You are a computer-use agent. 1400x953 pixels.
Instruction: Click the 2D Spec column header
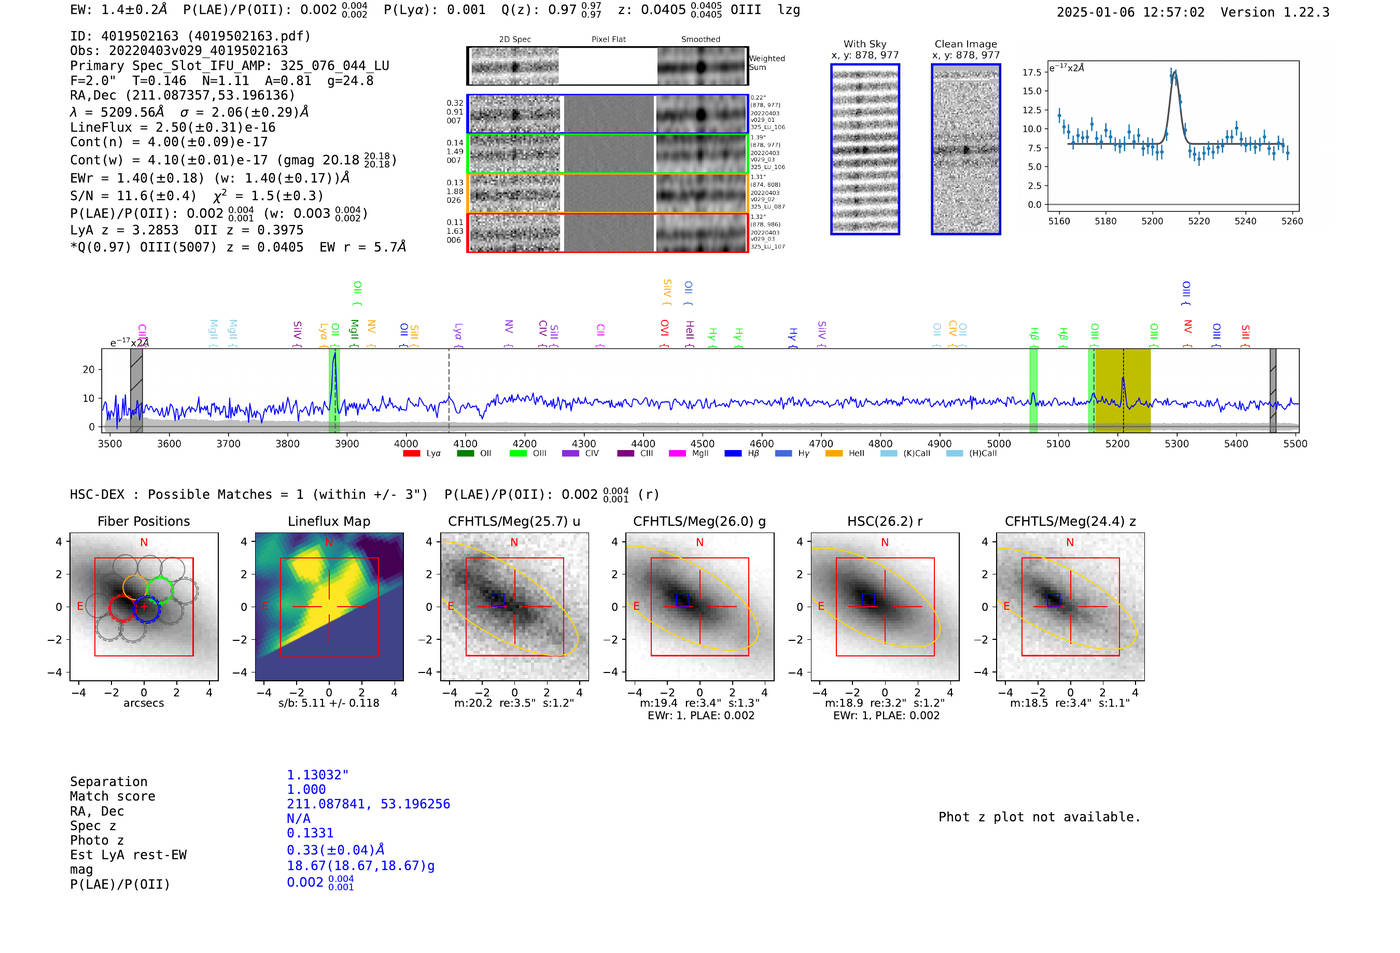tap(515, 40)
